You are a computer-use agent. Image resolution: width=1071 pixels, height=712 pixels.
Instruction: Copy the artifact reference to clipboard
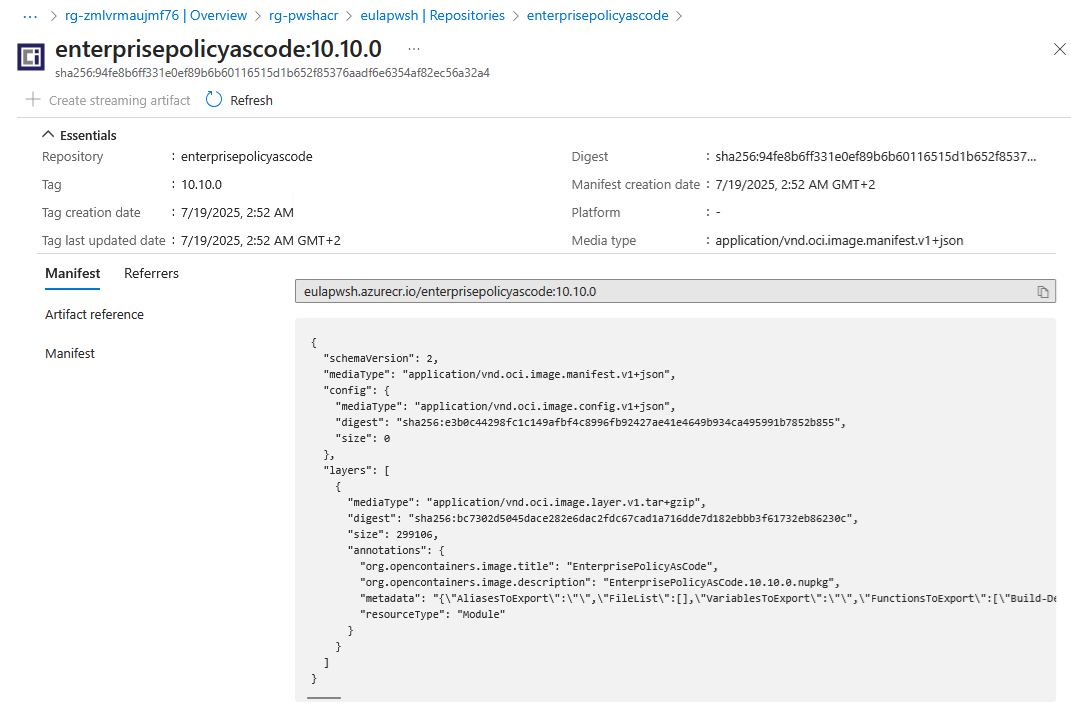coord(1042,292)
